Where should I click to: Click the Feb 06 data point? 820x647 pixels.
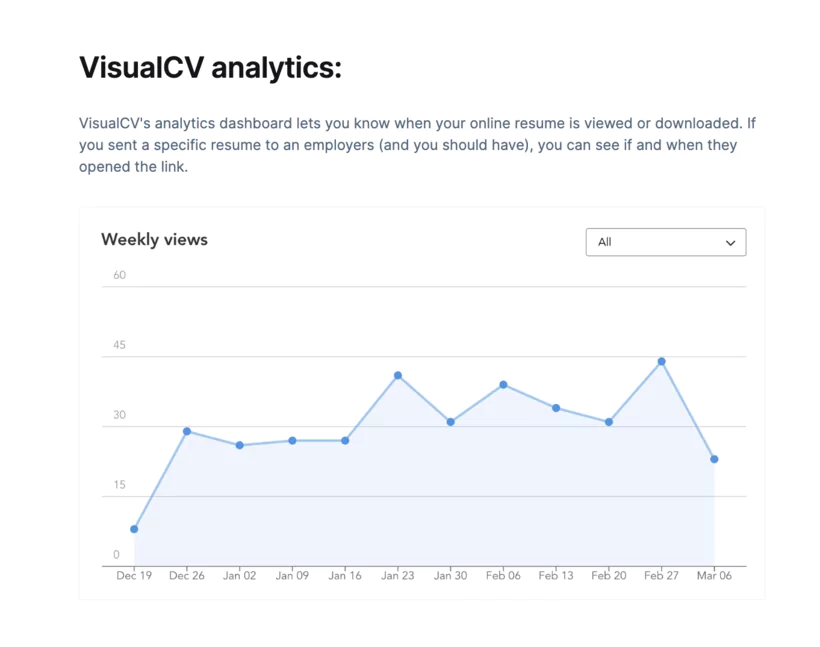(x=503, y=383)
